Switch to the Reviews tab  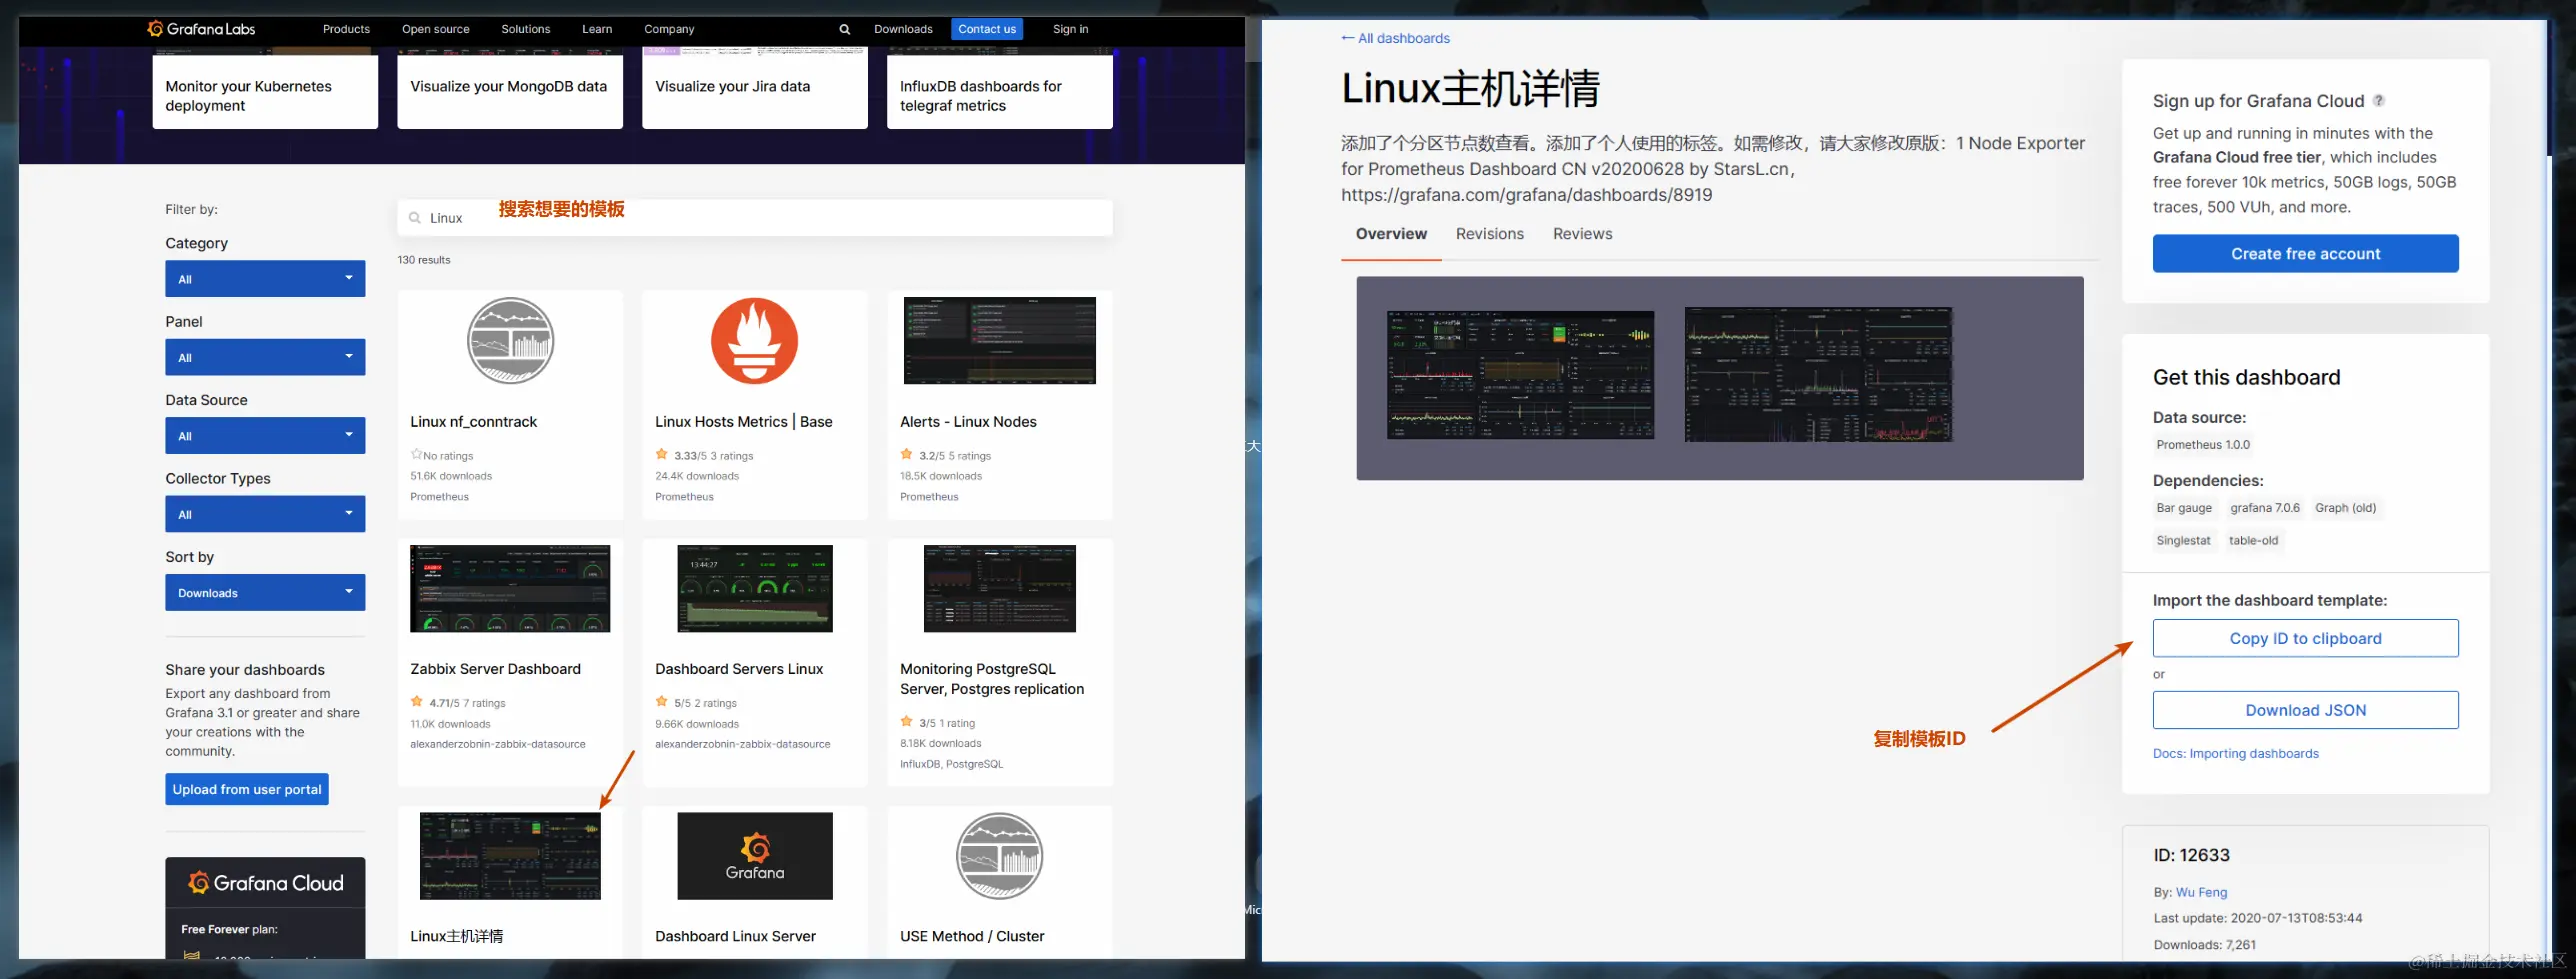pyautogui.click(x=1582, y=234)
